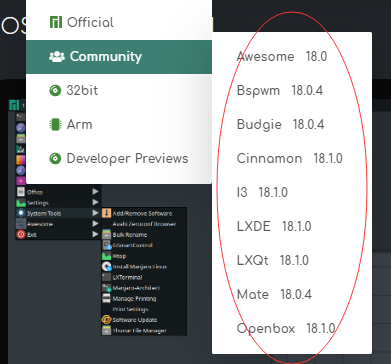Screen dimensions: 391x364
Task: Click the LXTerminal icon in the submenu
Action: [x=106, y=277]
